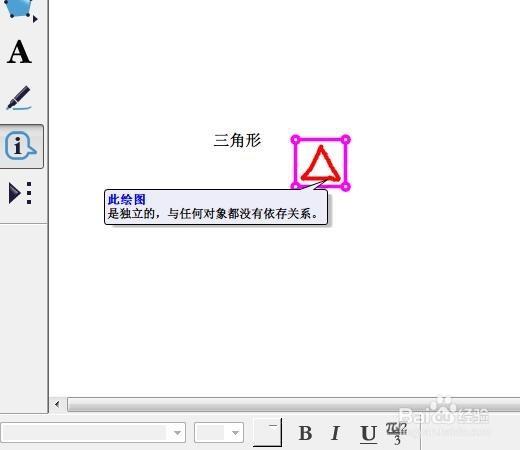Open the Custom tools menu
Viewport: 520px width, 450px height.
[20, 193]
